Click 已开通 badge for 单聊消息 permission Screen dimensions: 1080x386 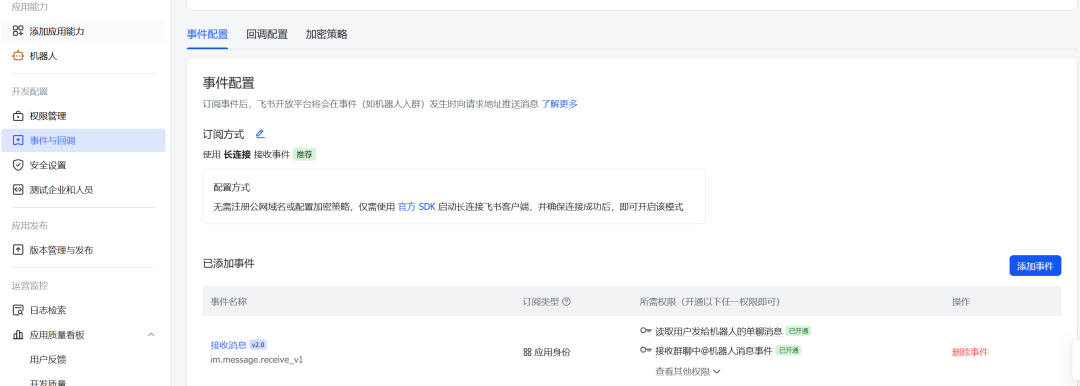[799, 331]
